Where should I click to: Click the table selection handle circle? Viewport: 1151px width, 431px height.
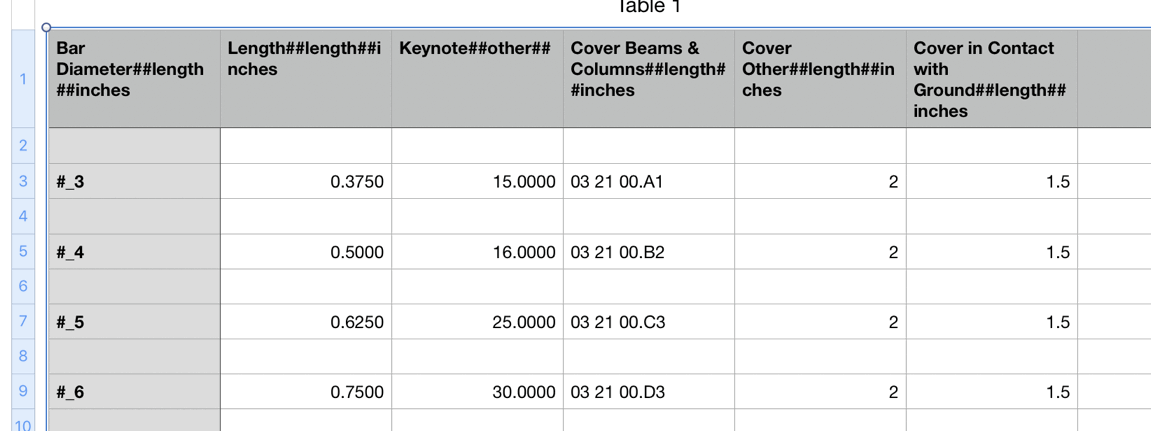click(x=46, y=27)
